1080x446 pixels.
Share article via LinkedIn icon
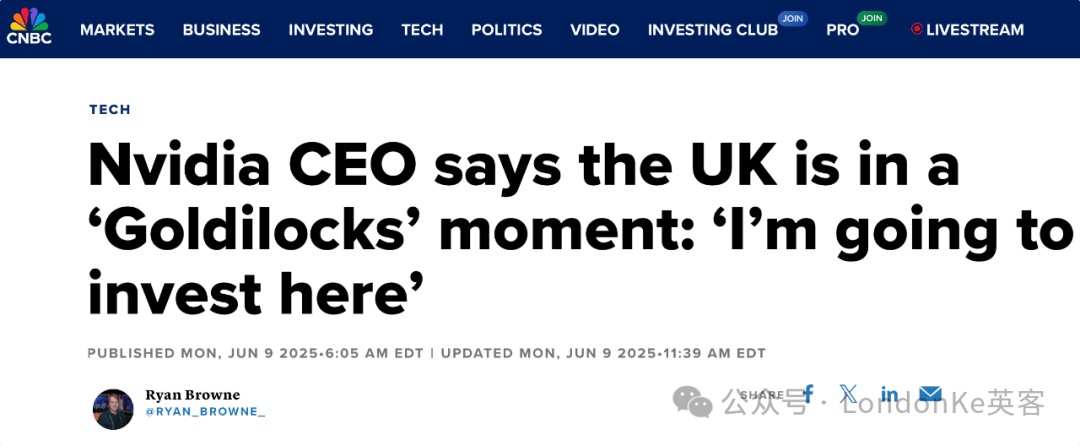tap(889, 394)
